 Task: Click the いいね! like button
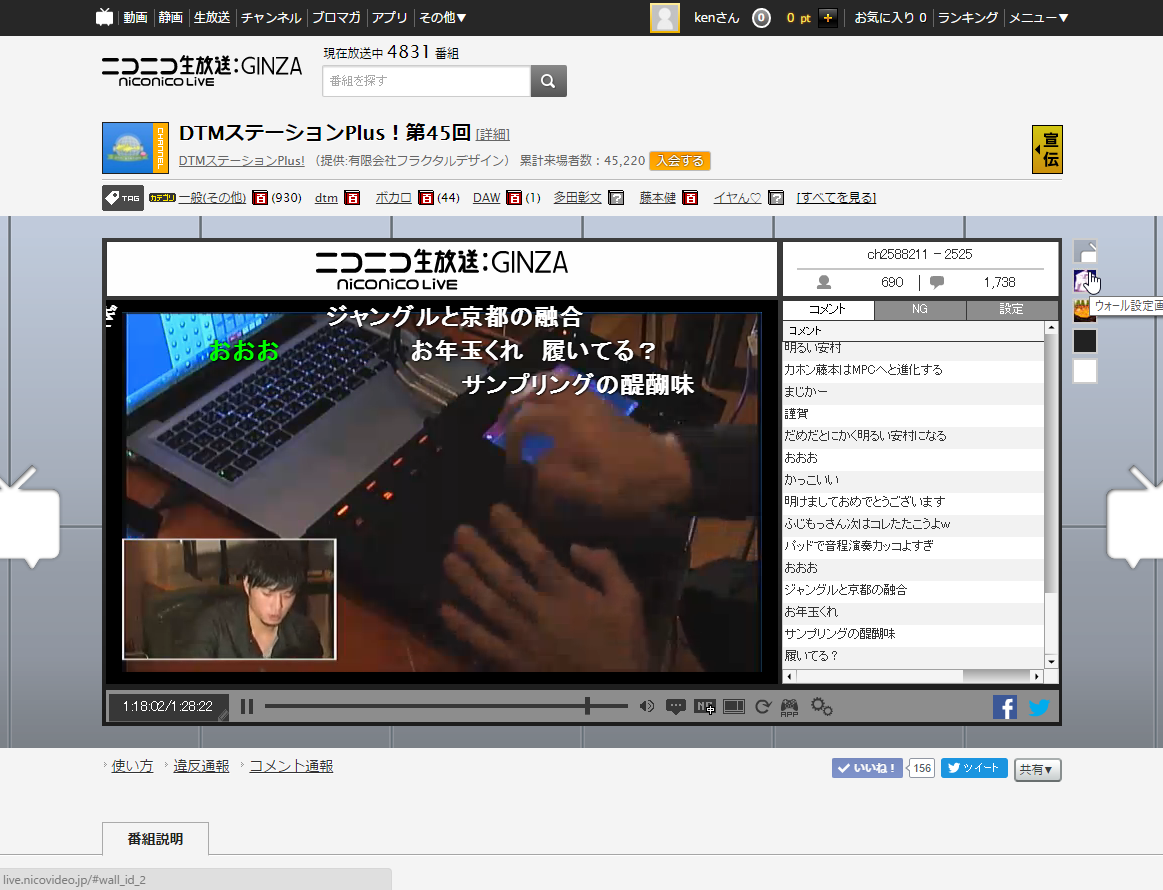[867, 768]
